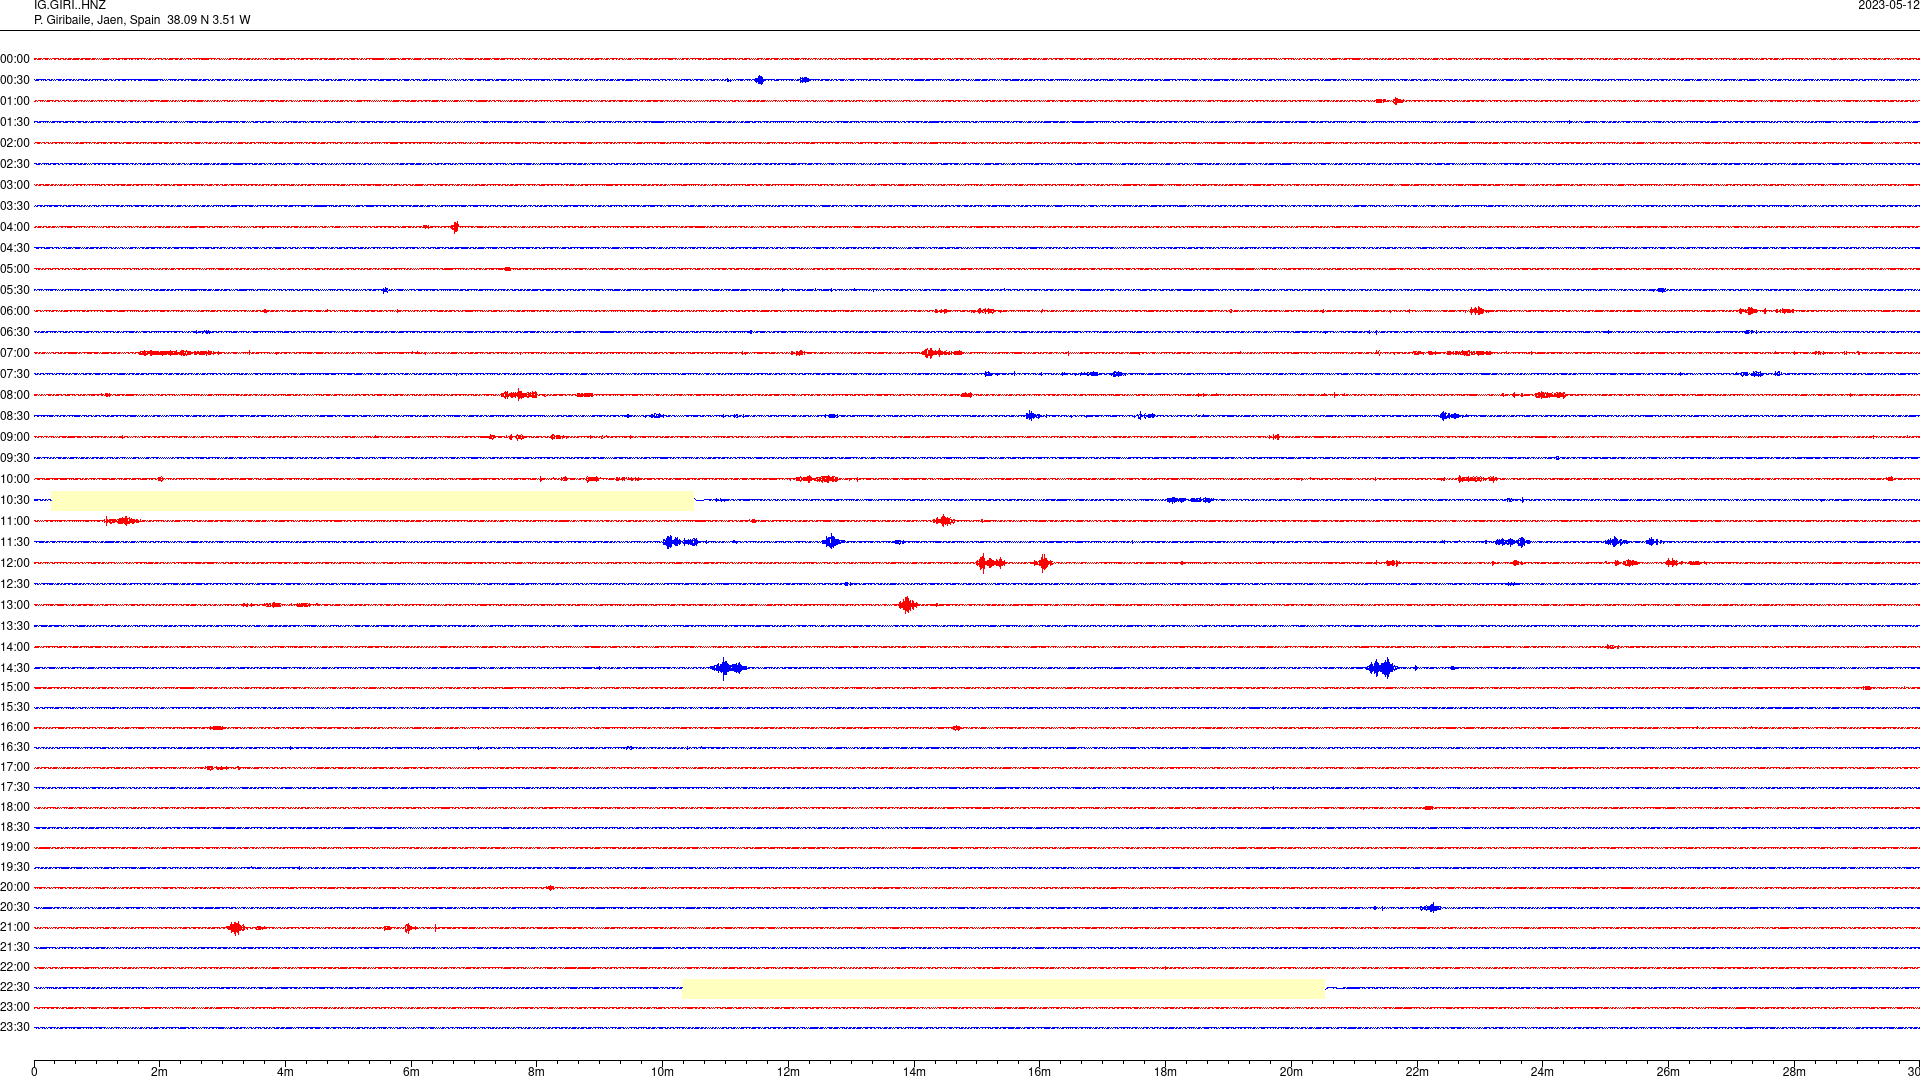Image resolution: width=1920 pixels, height=1080 pixels.
Task: Click the 11:30 row time label
Action: coord(15,542)
